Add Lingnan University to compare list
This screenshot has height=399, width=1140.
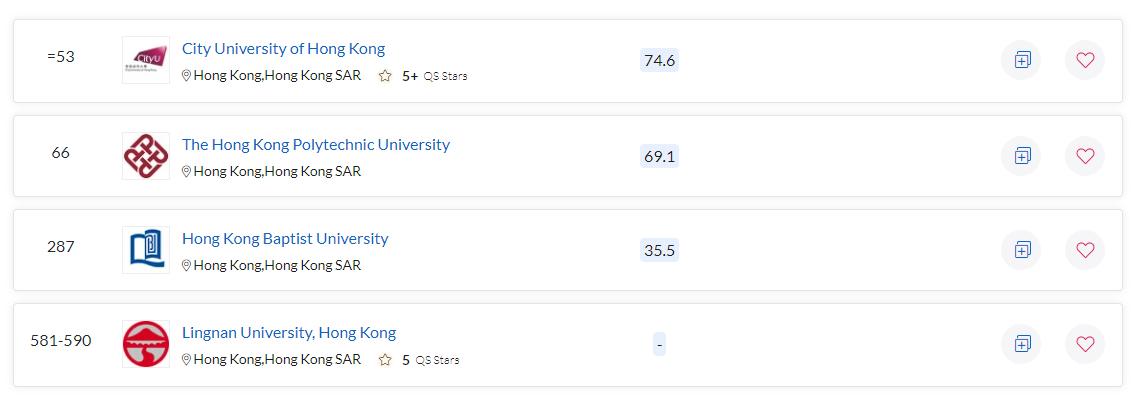click(1021, 344)
